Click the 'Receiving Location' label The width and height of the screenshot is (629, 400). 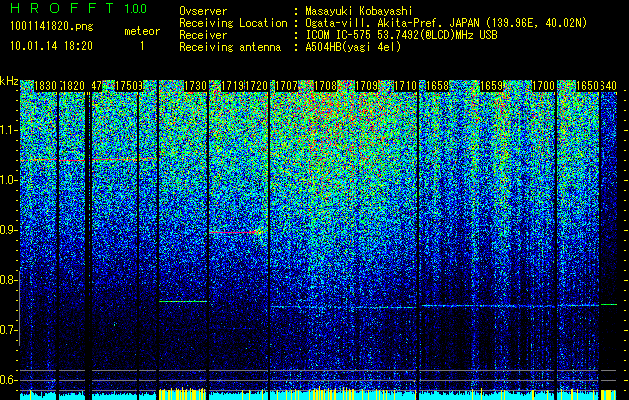pos(233,23)
